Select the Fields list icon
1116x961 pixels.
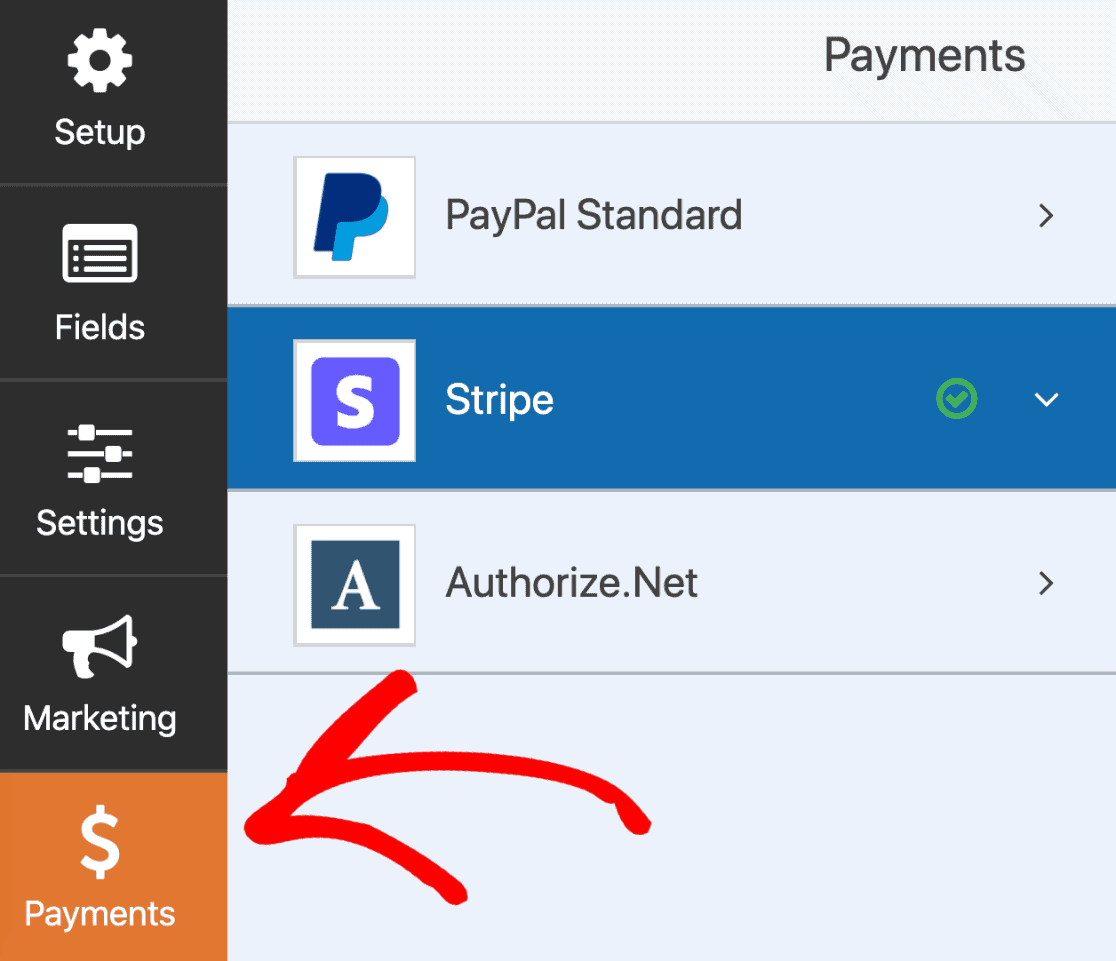click(100, 253)
